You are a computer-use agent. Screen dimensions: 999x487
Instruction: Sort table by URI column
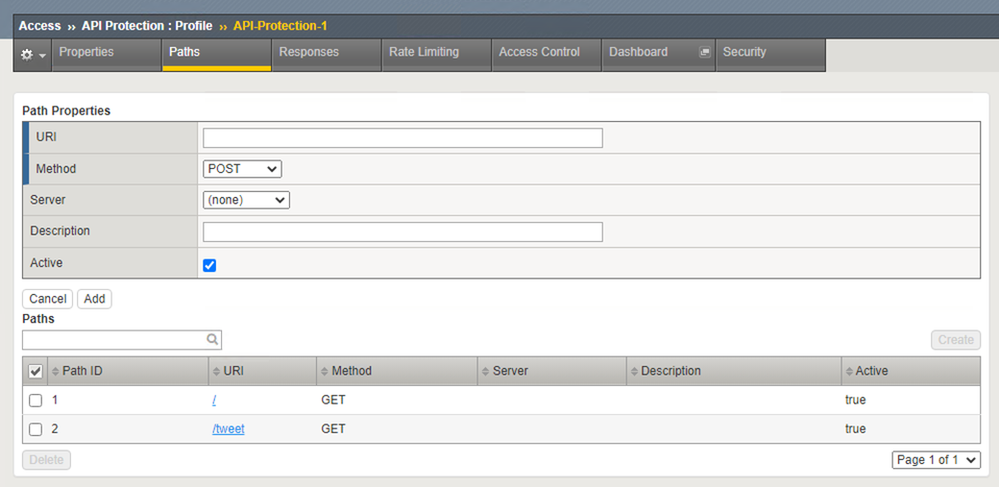pos(233,371)
